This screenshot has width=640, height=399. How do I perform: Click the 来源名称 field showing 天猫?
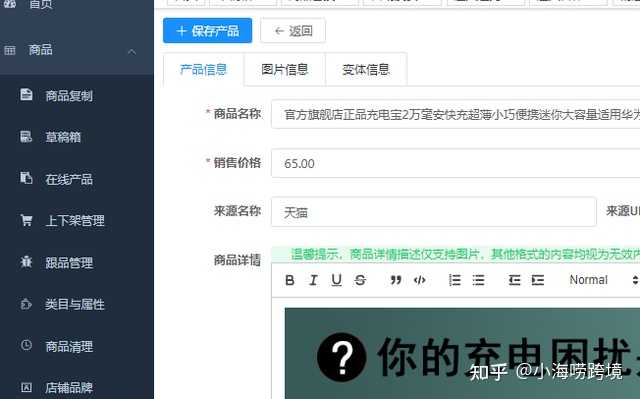coord(433,212)
